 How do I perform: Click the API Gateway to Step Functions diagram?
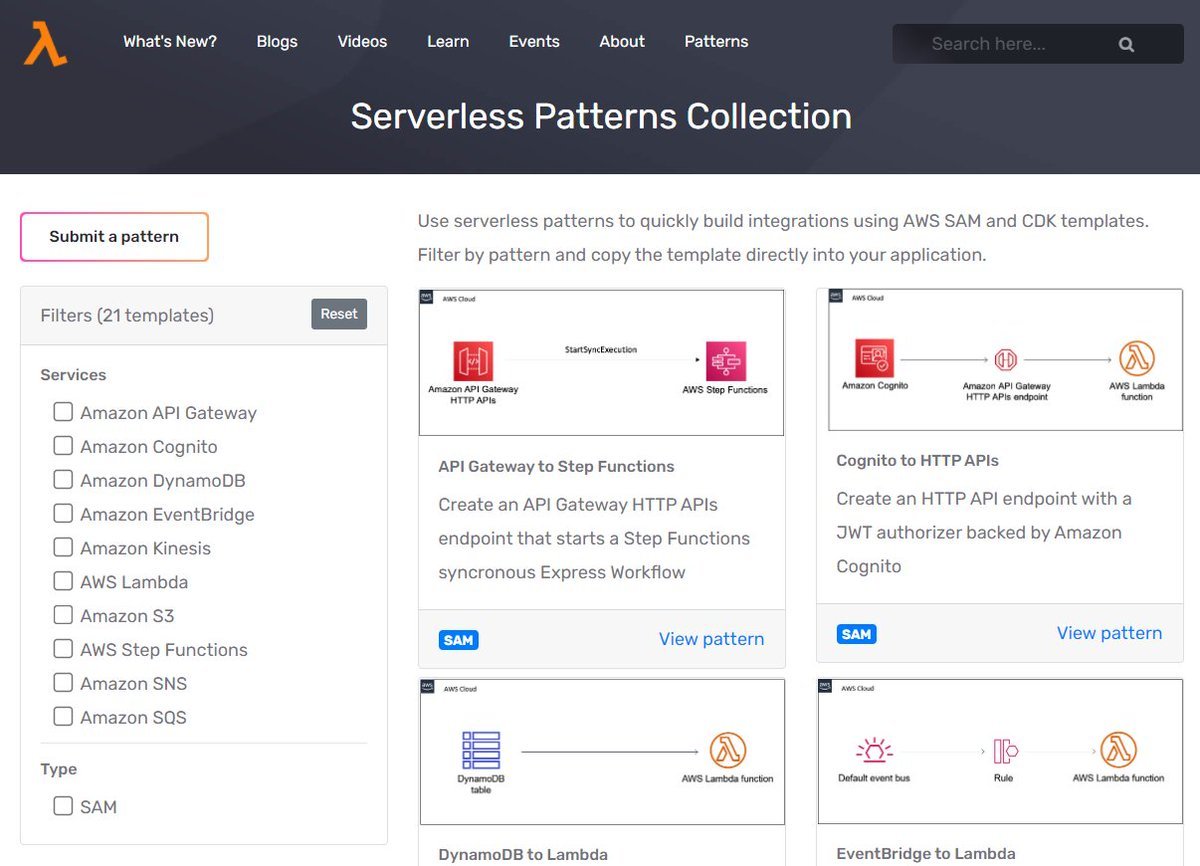[601, 362]
